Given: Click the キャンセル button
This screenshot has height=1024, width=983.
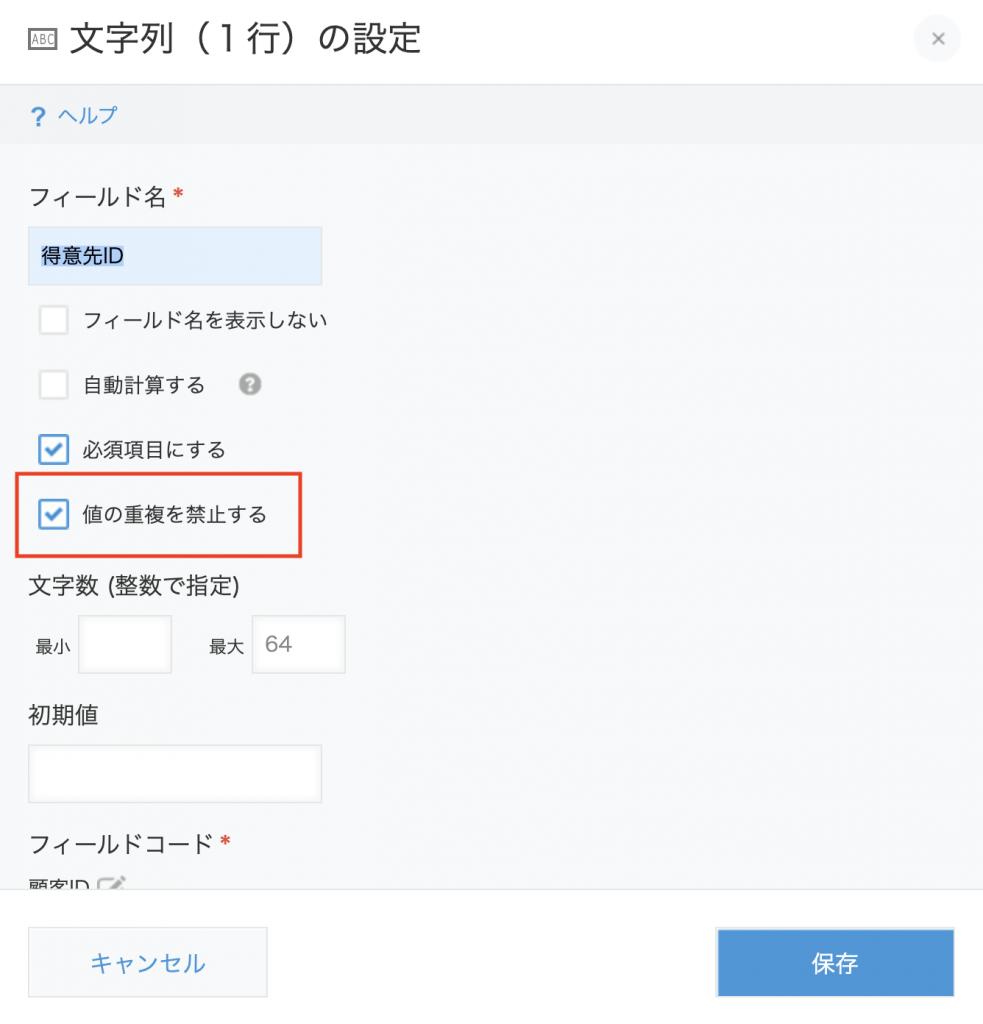Looking at the screenshot, I should [x=148, y=962].
